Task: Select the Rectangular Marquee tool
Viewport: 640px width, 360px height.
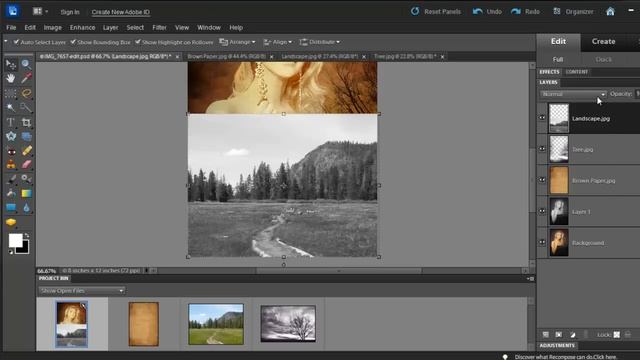Action: click(11, 93)
